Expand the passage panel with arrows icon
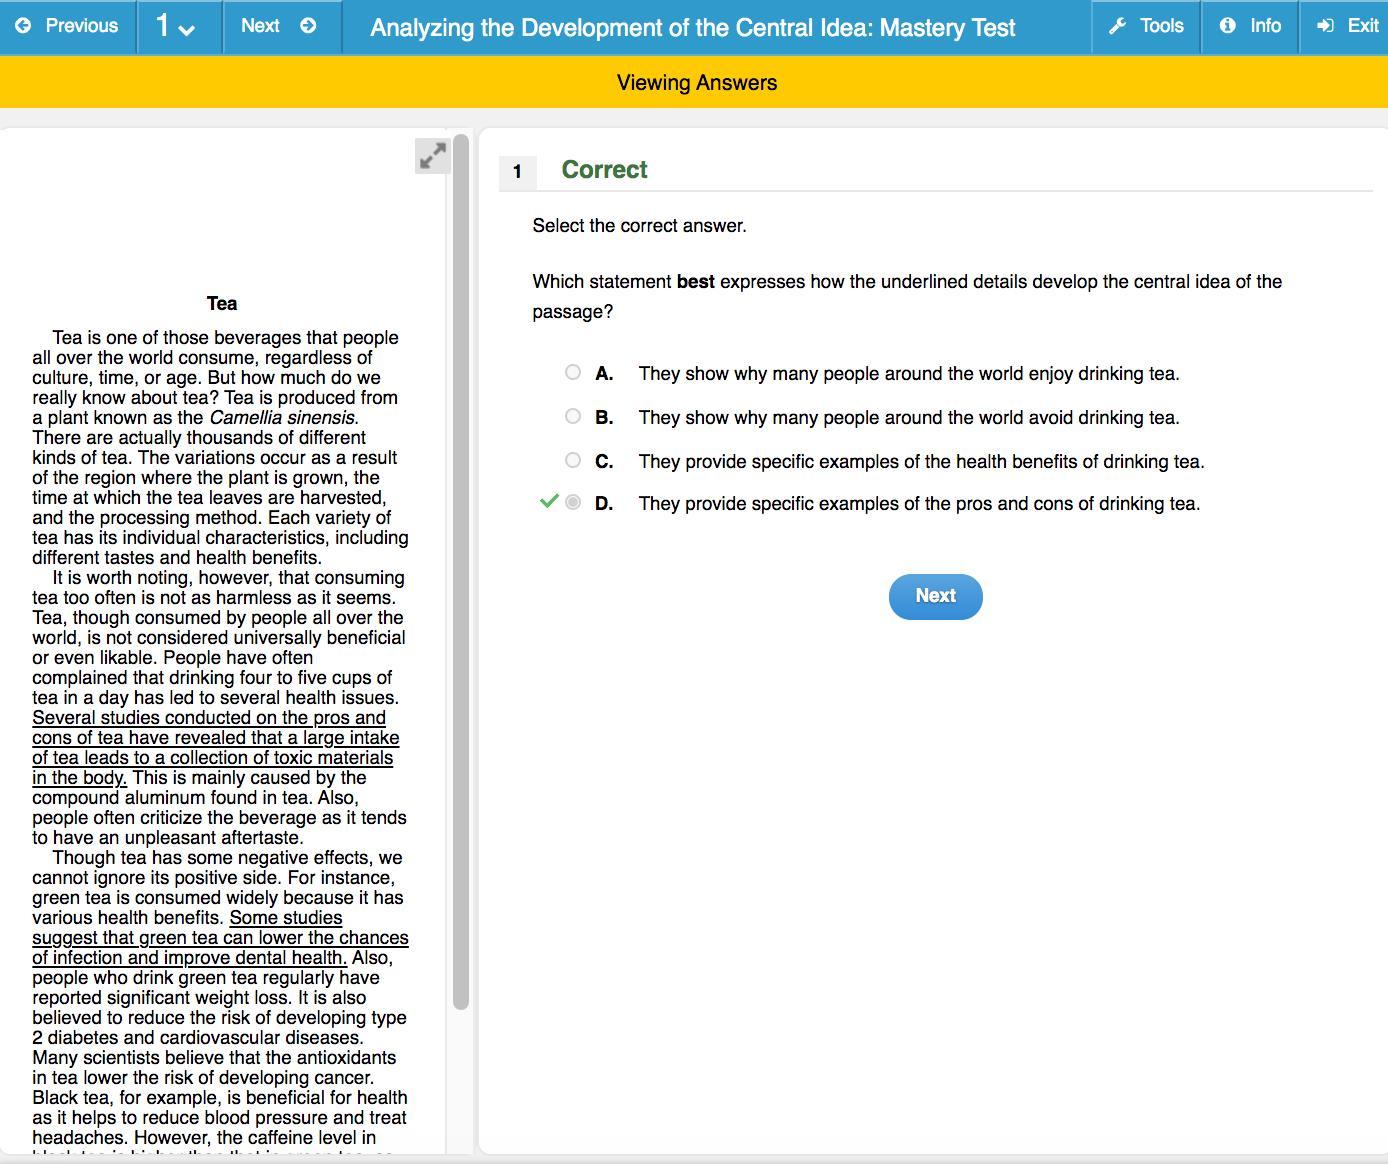The width and height of the screenshot is (1388, 1164). pos(433,156)
